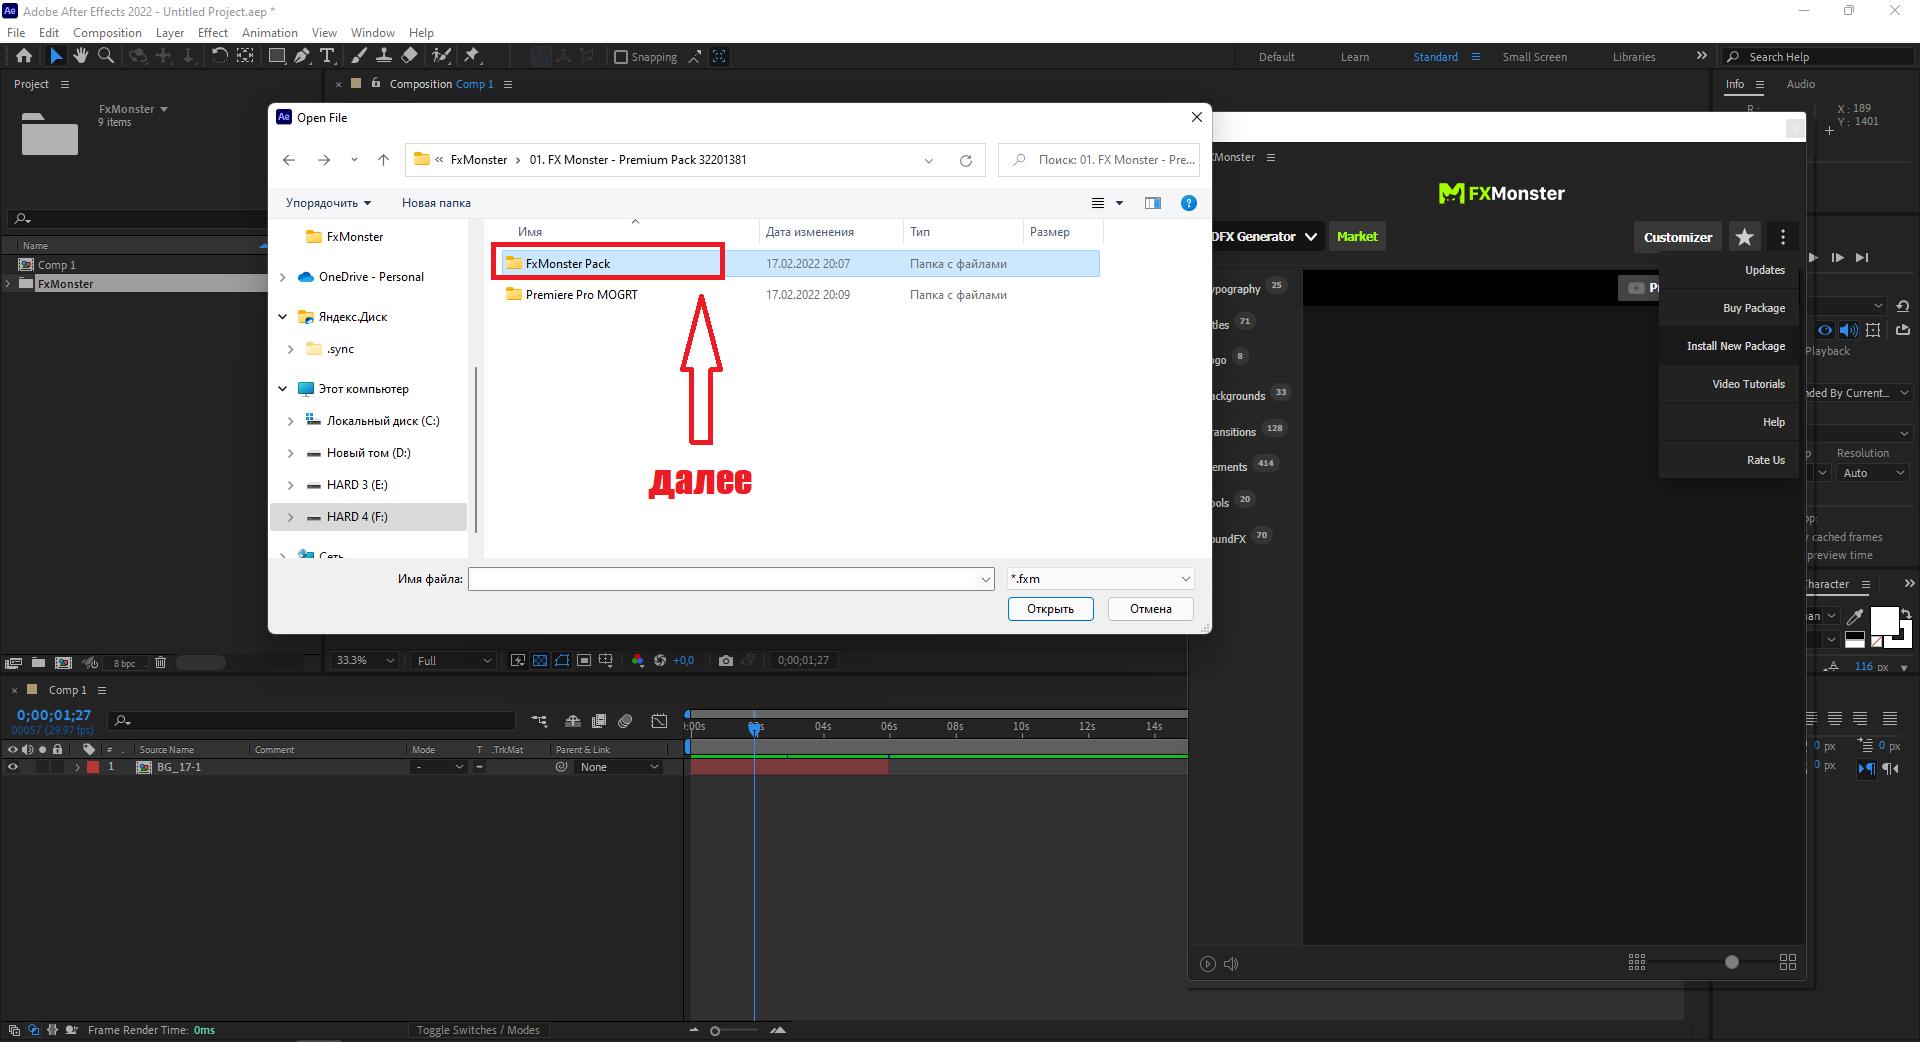Click the trash icon in the Project panel

[160, 662]
